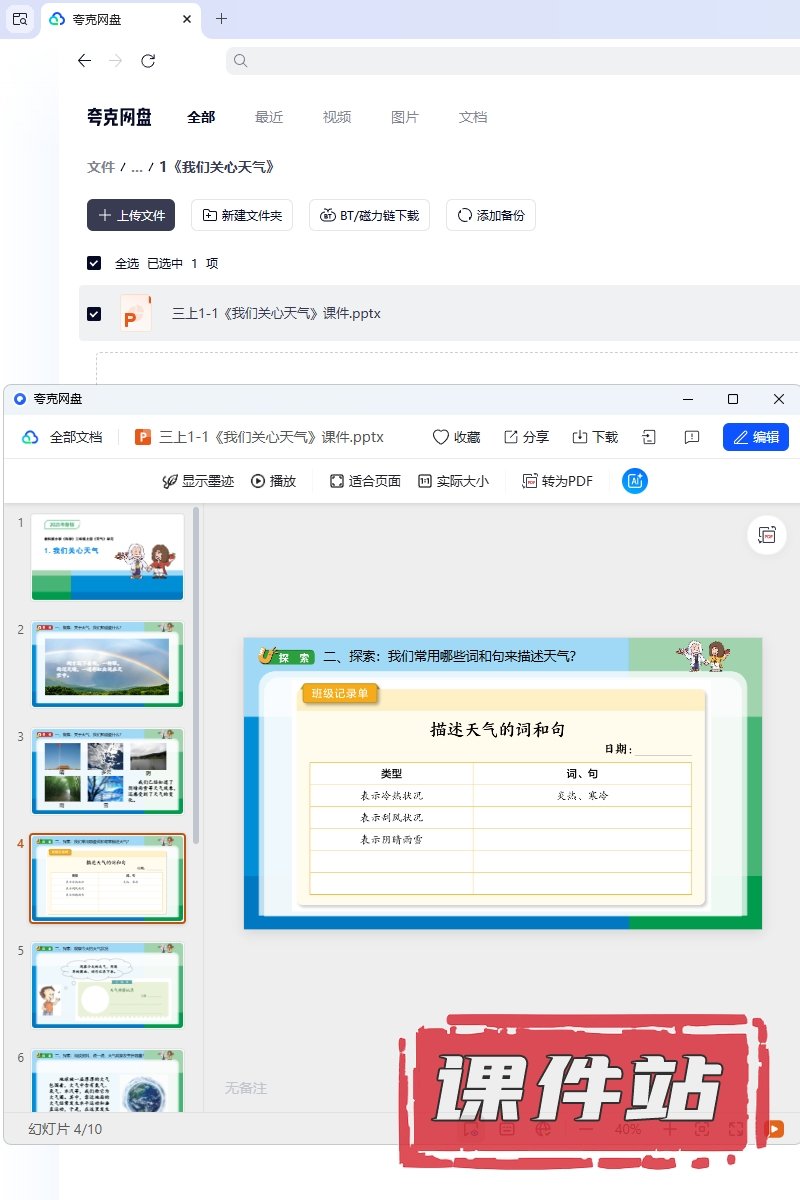This screenshot has width=800, height=1200.
Task: Click the orange slideshow icon in status bar
Action: coord(774,1129)
